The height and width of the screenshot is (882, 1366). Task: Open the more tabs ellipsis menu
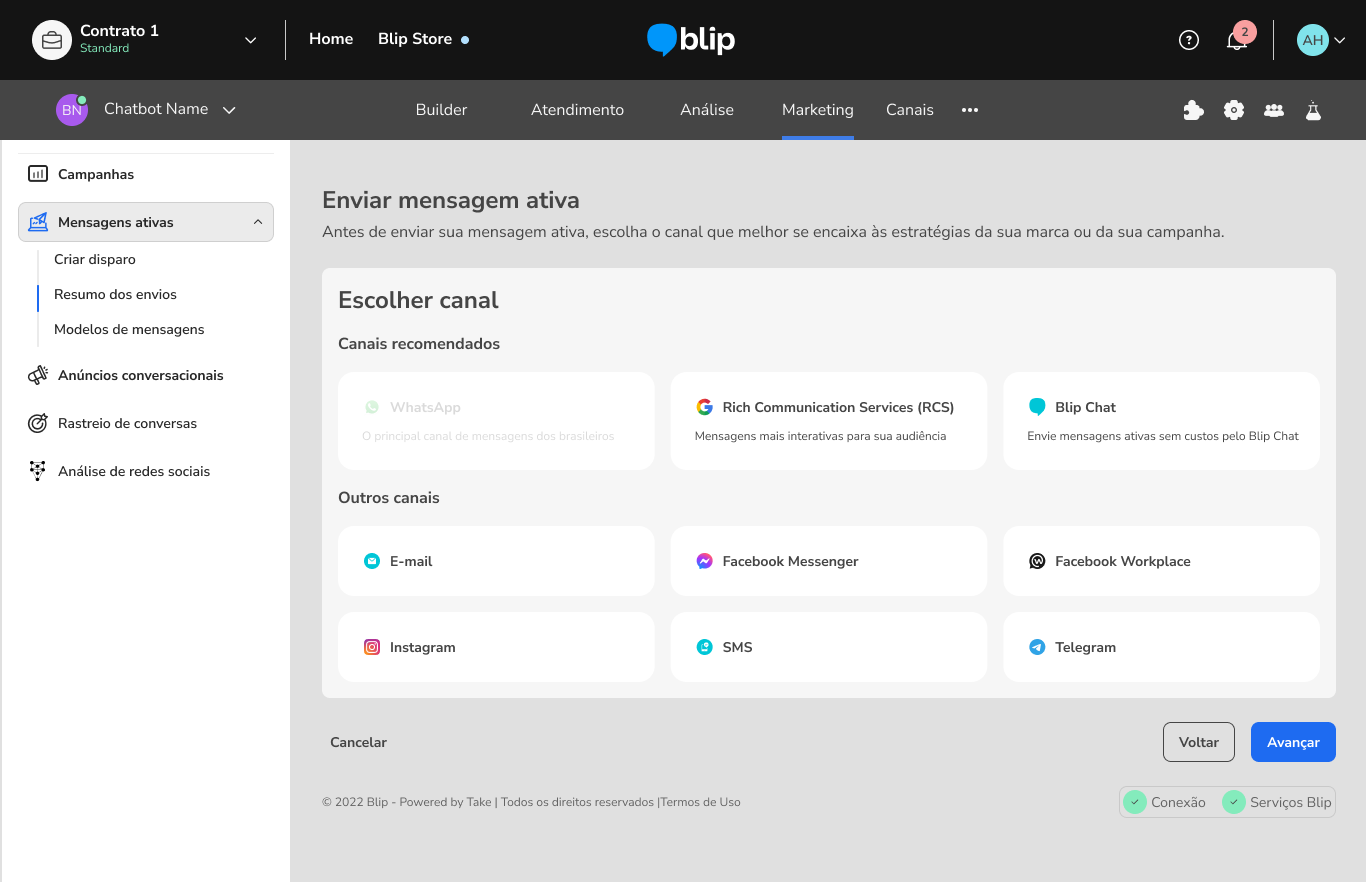[x=969, y=110]
